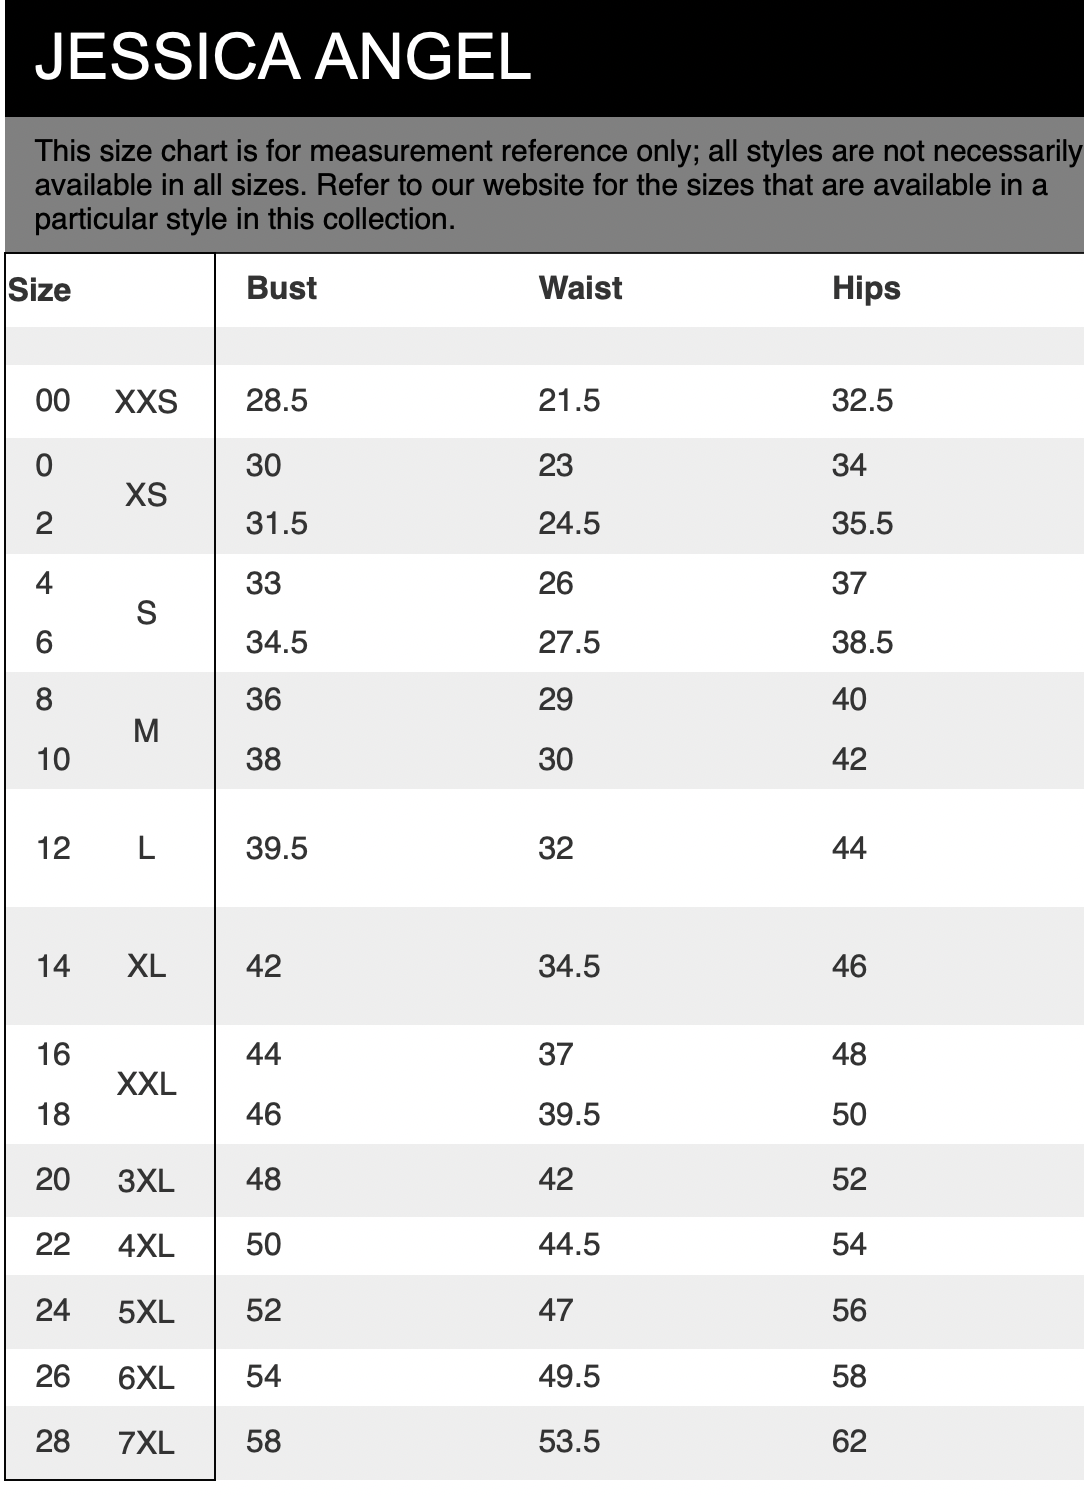Click the 5XL size label
1084x1496 pixels.
coord(146,1312)
